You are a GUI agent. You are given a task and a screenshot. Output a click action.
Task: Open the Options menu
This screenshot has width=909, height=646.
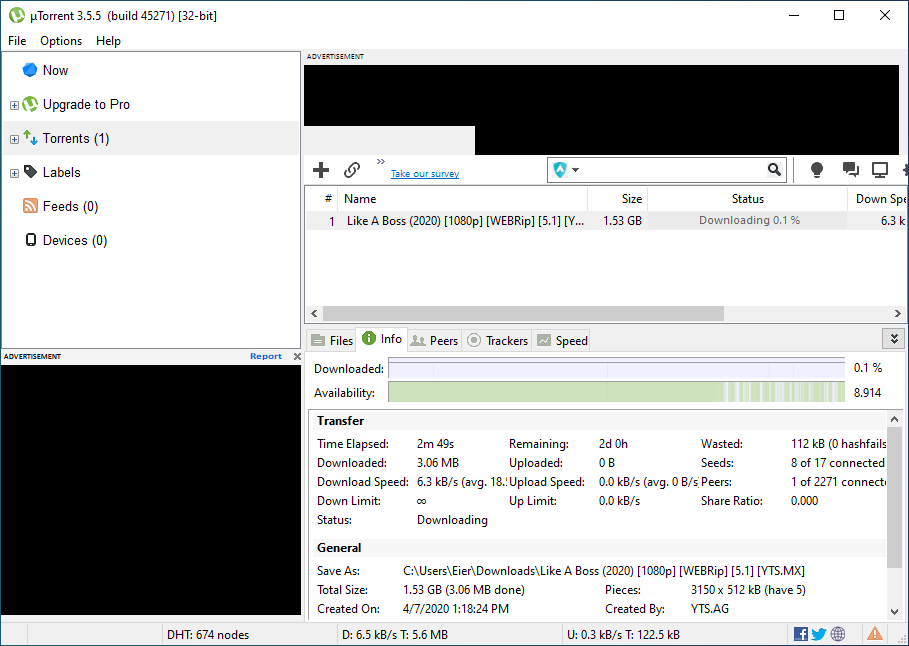click(61, 41)
